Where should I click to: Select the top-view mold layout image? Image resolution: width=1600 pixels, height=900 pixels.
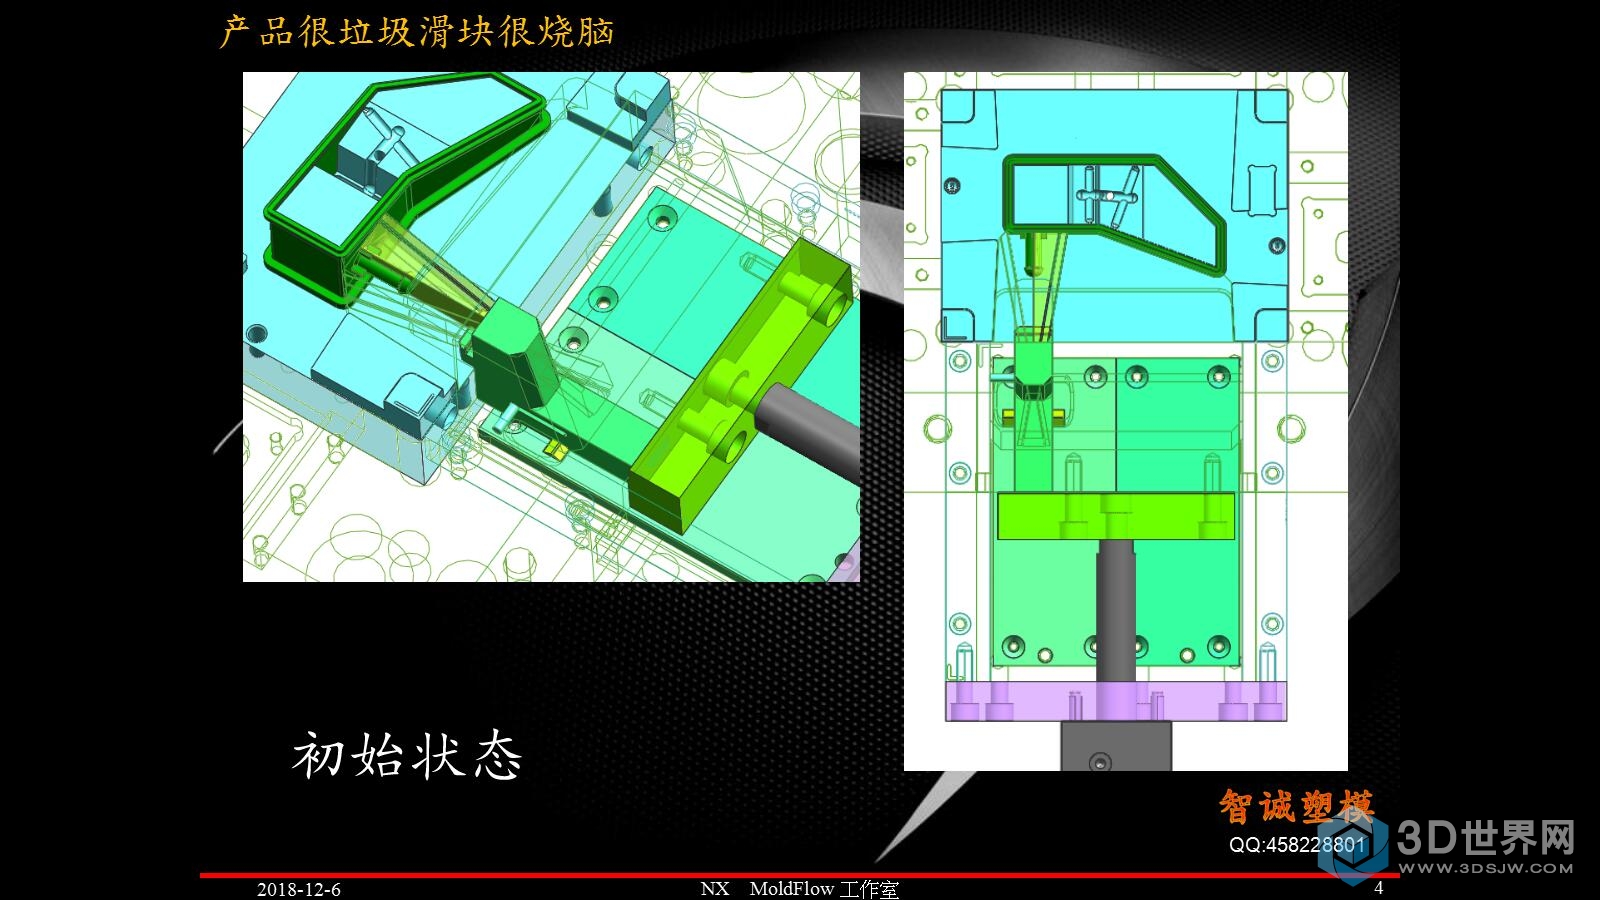click(1126, 421)
